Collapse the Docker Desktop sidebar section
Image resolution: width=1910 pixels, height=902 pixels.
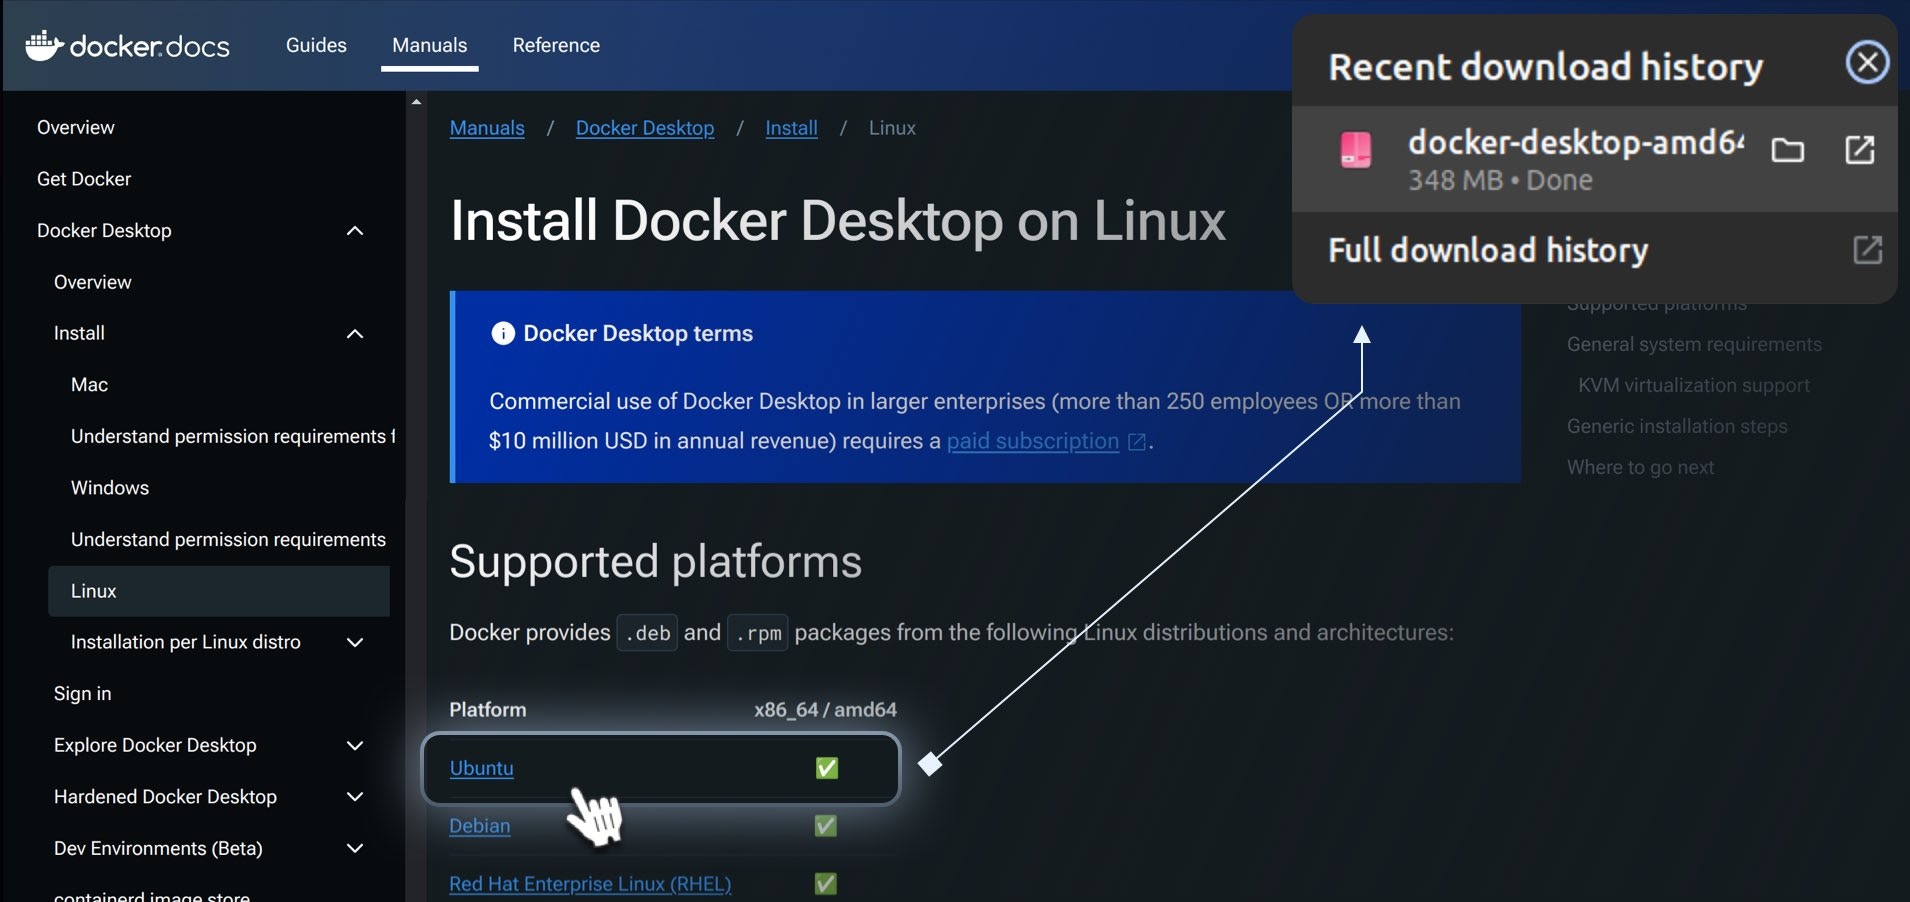[355, 231]
